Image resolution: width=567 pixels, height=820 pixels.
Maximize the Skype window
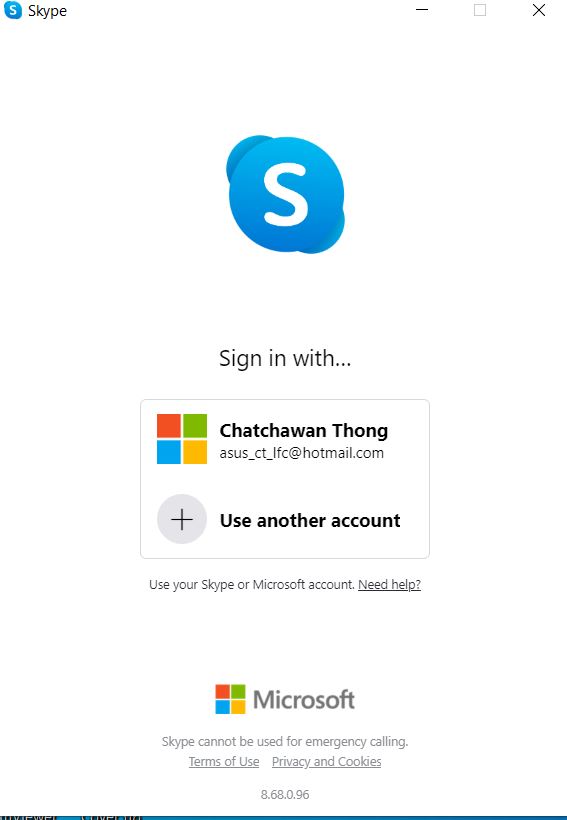(x=480, y=10)
